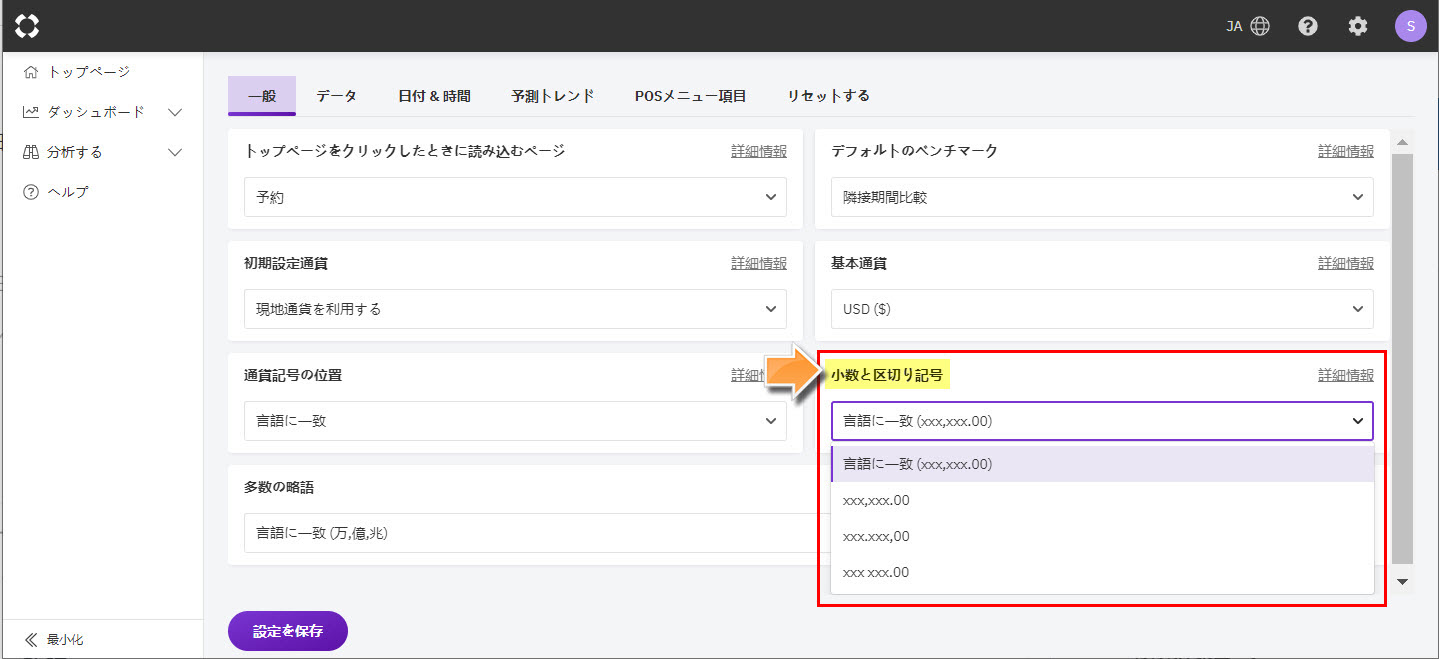
Task: Collapse the sidebar with 最小化
Action: (65, 639)
